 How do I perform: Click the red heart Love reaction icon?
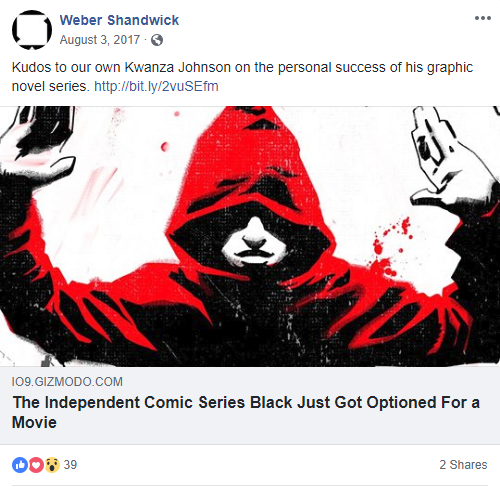coord(36,465)
